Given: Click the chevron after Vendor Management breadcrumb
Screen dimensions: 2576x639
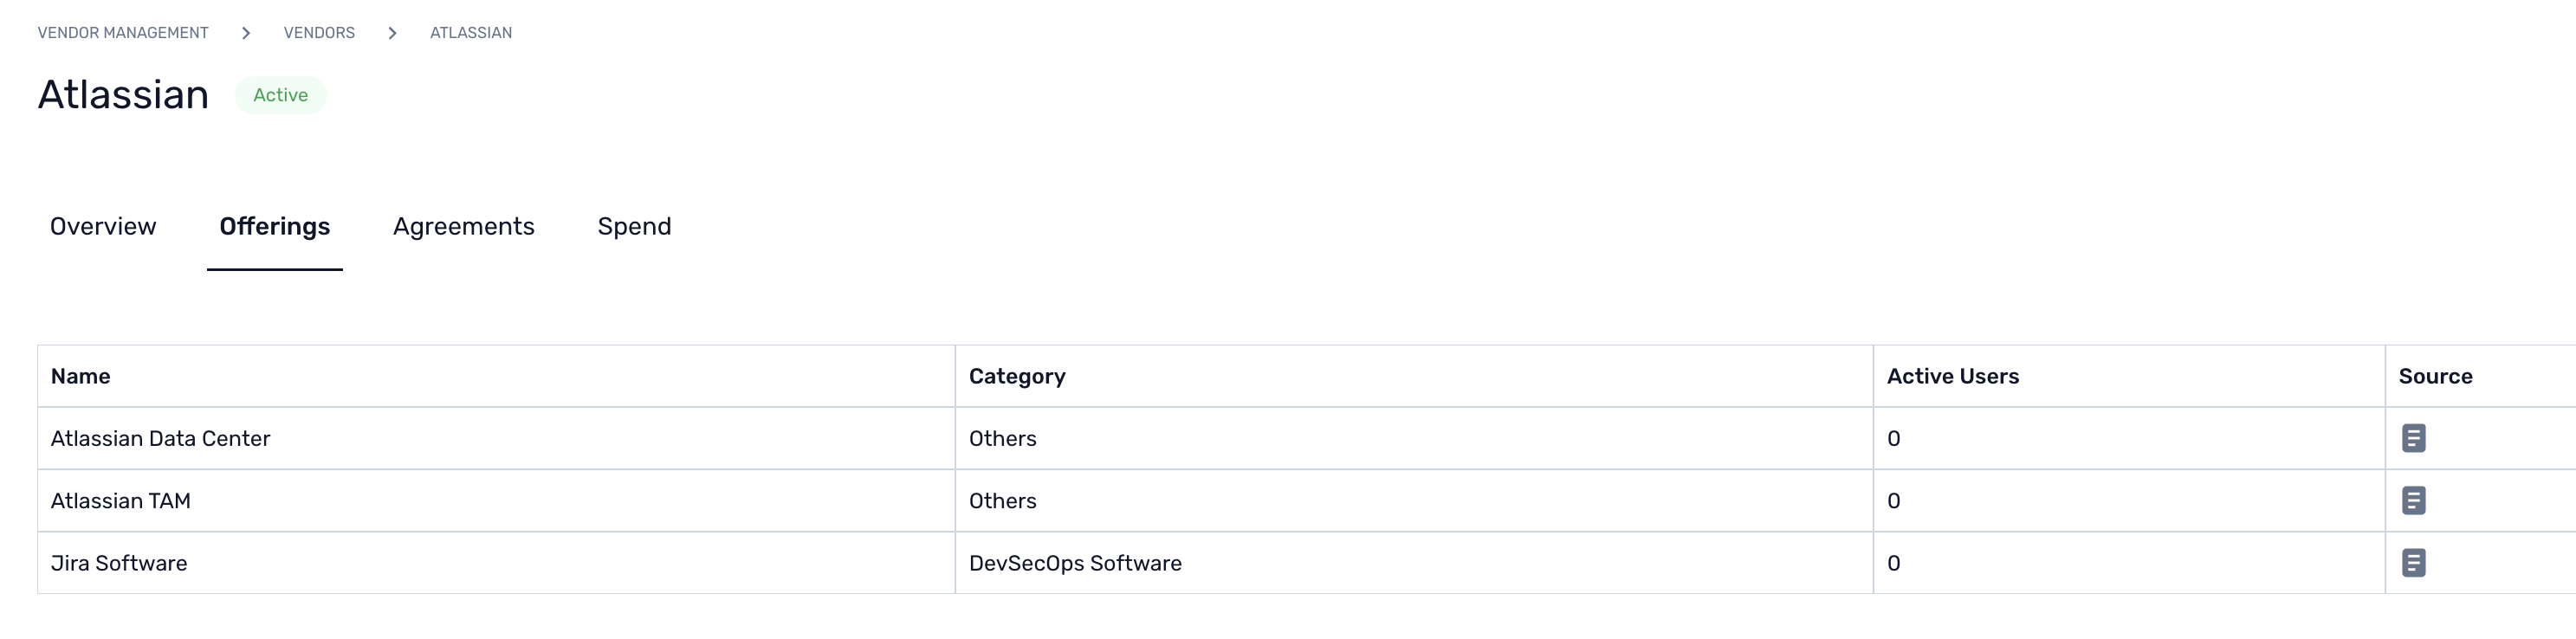Looking at the screenshot, I should tap(246, 33).
